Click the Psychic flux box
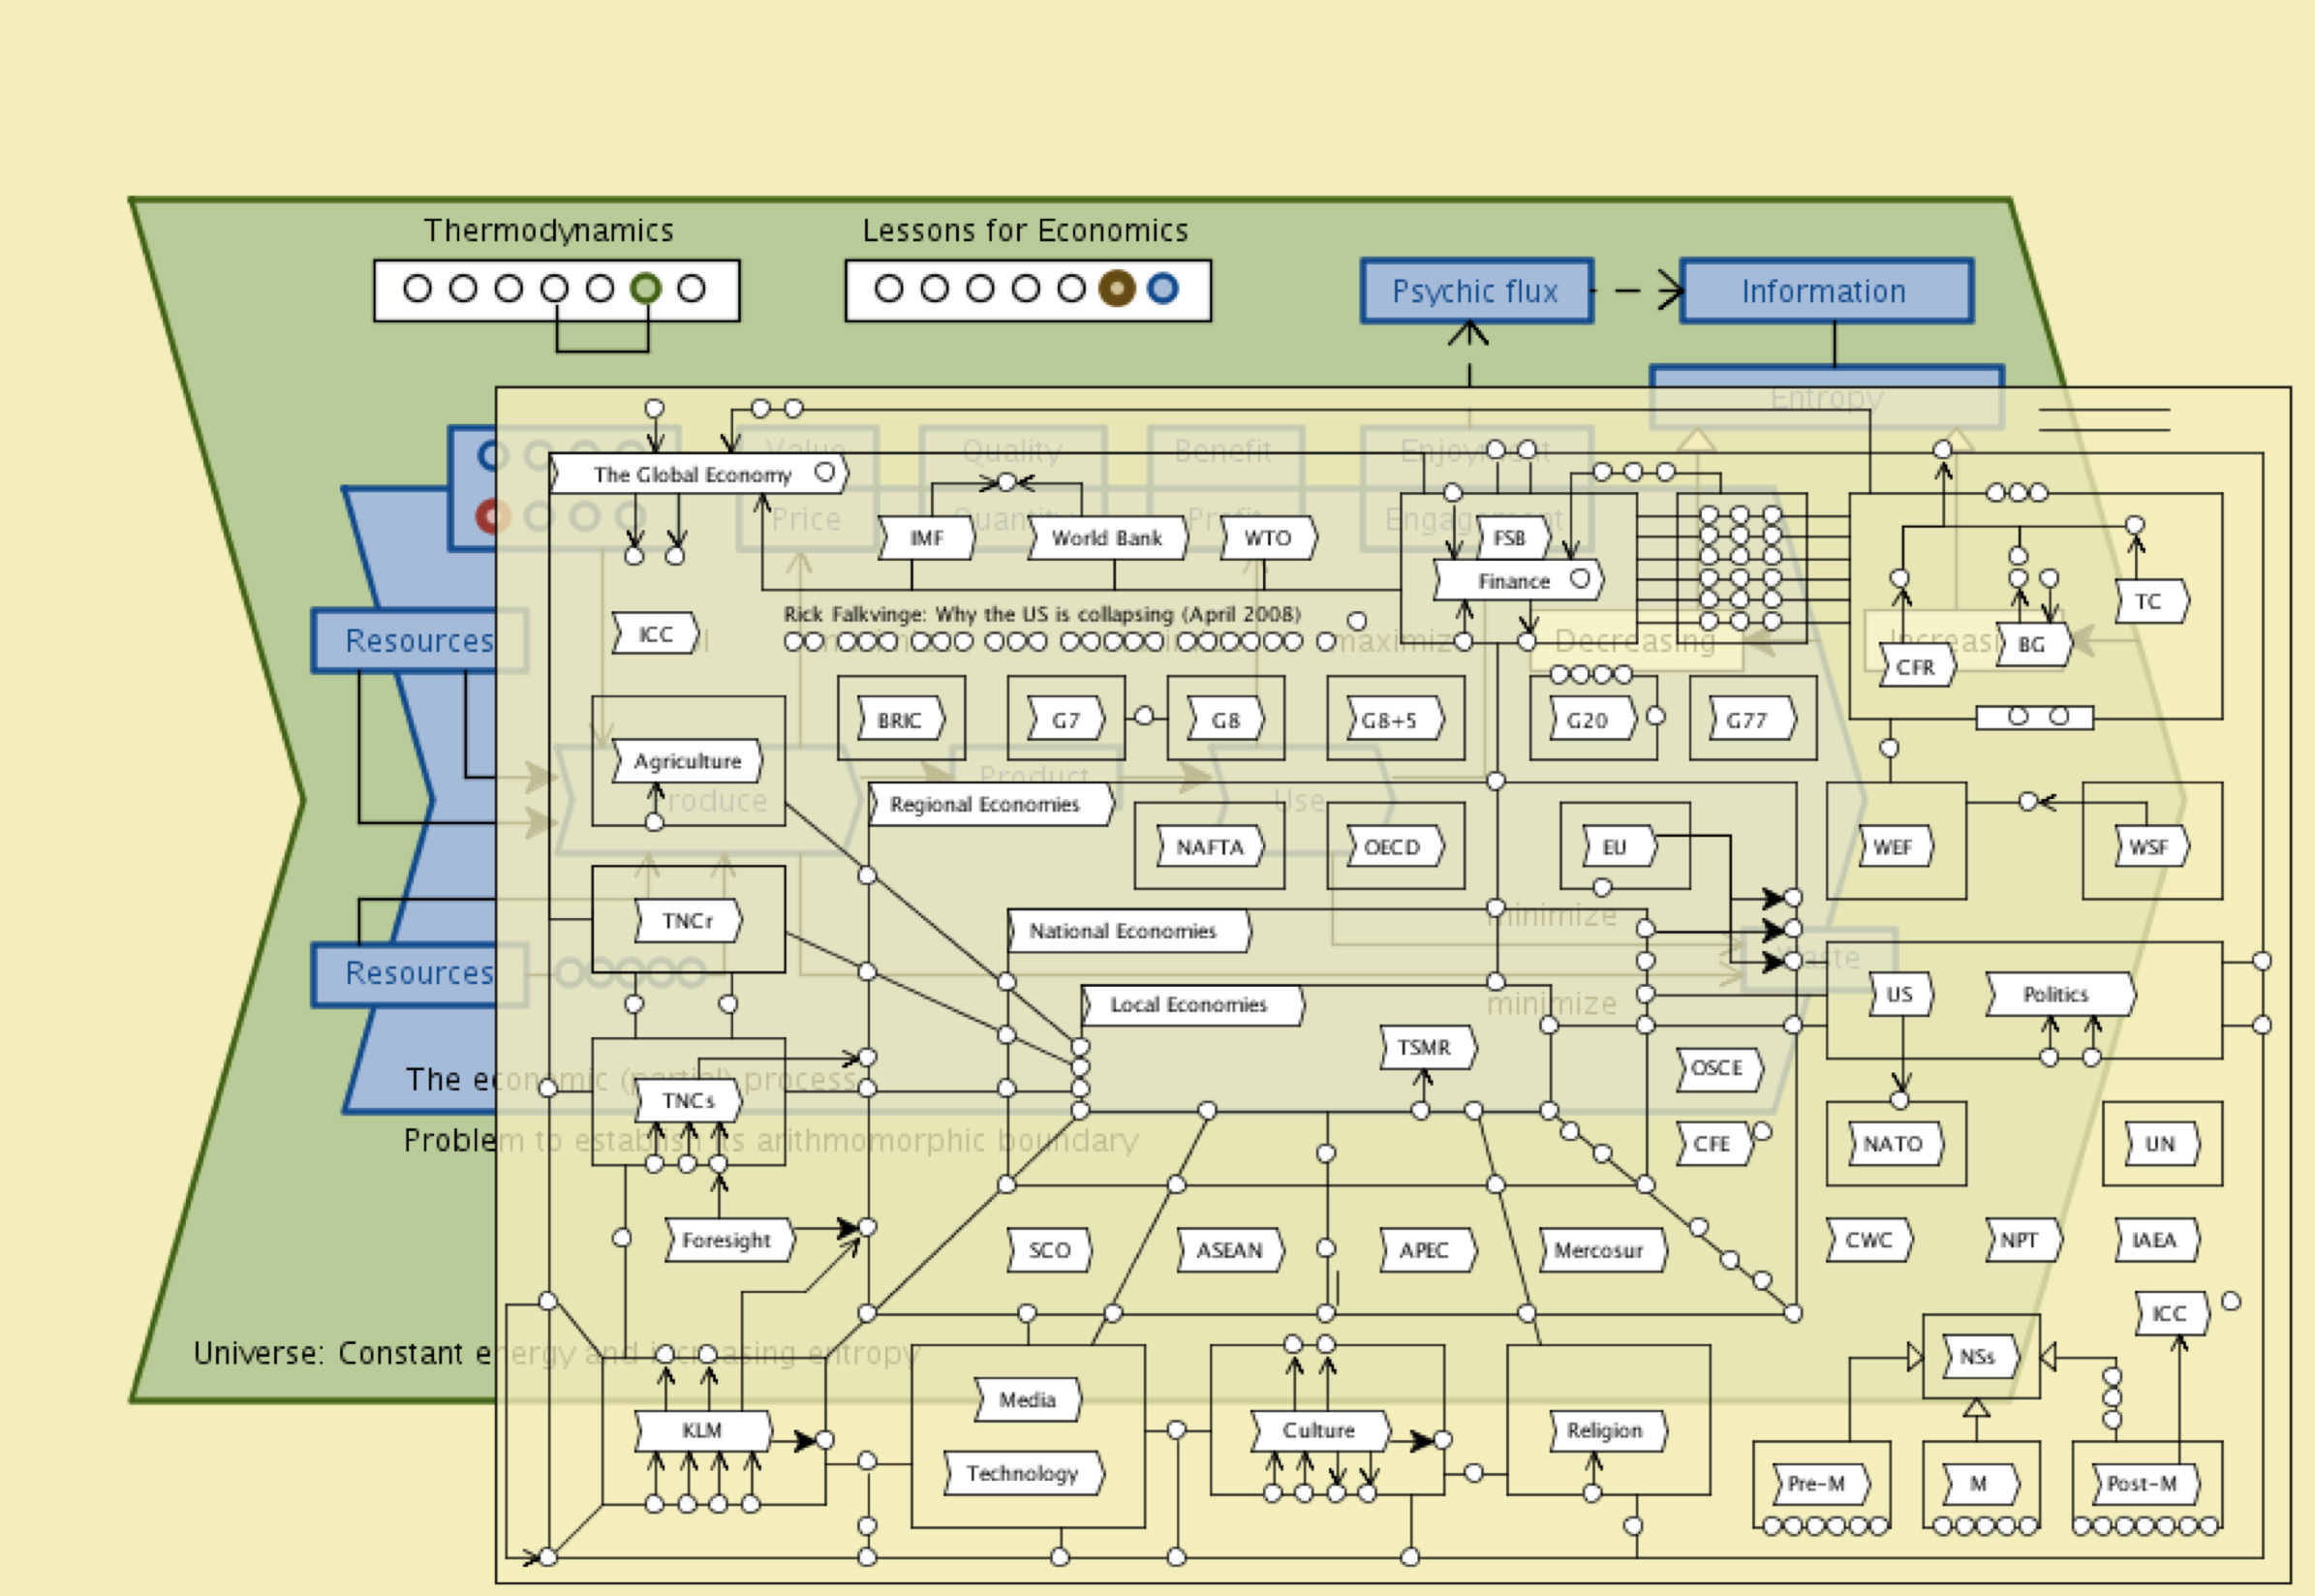The height and width of the screenshot is (1596, 2315). (x=1475, y=291)
